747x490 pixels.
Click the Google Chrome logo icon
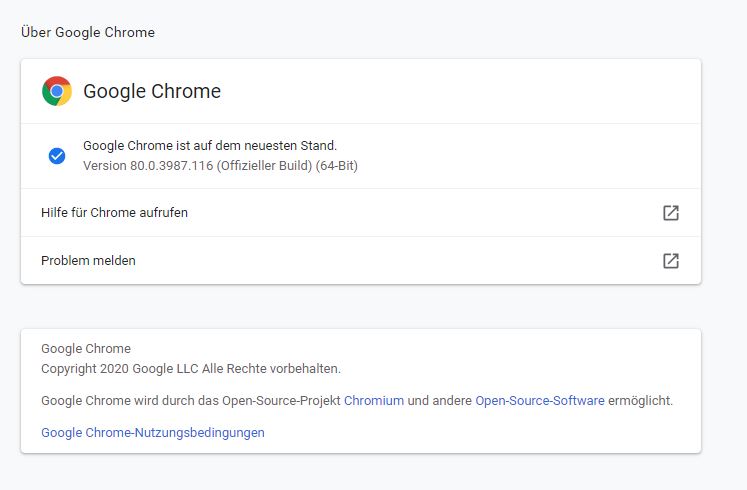[x=57, y=92]
